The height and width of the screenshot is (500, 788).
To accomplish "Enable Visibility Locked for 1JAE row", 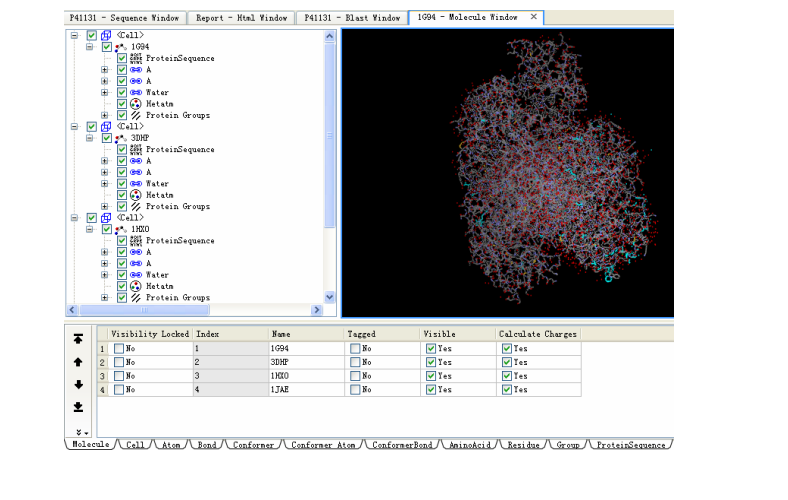I will coord(119,389).
